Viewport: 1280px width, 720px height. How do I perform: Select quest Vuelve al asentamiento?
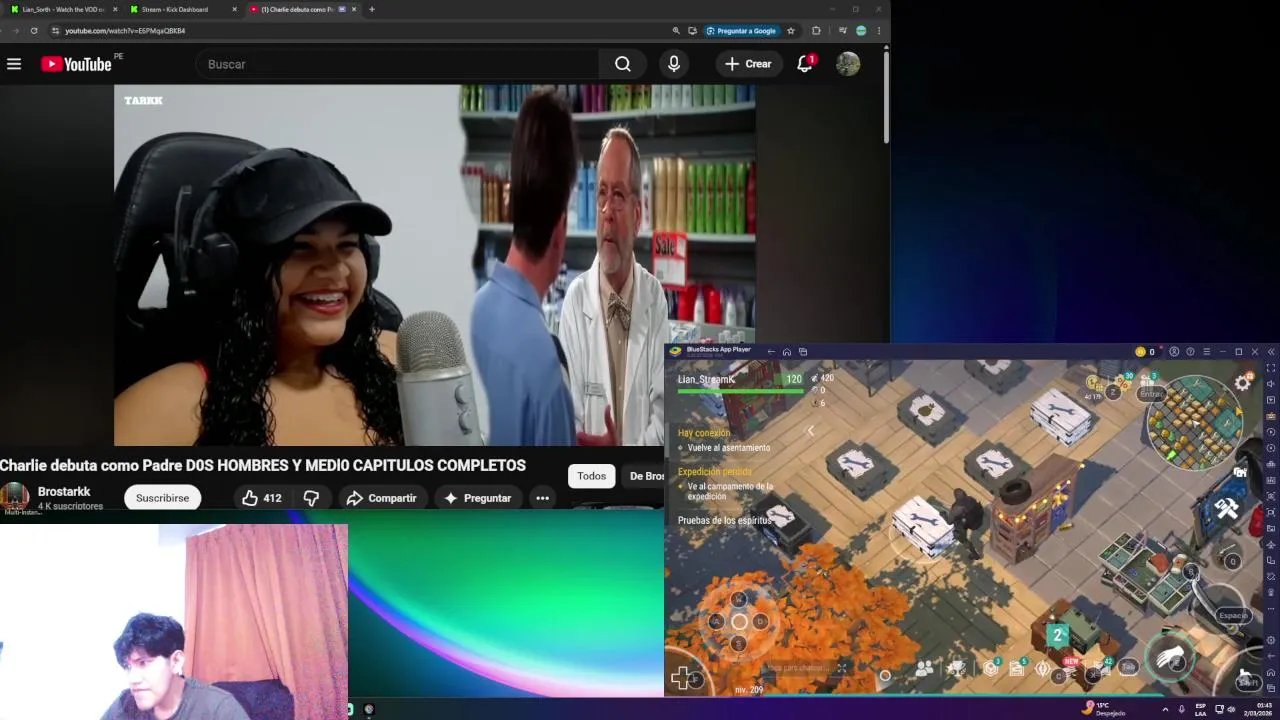[729, 448]
